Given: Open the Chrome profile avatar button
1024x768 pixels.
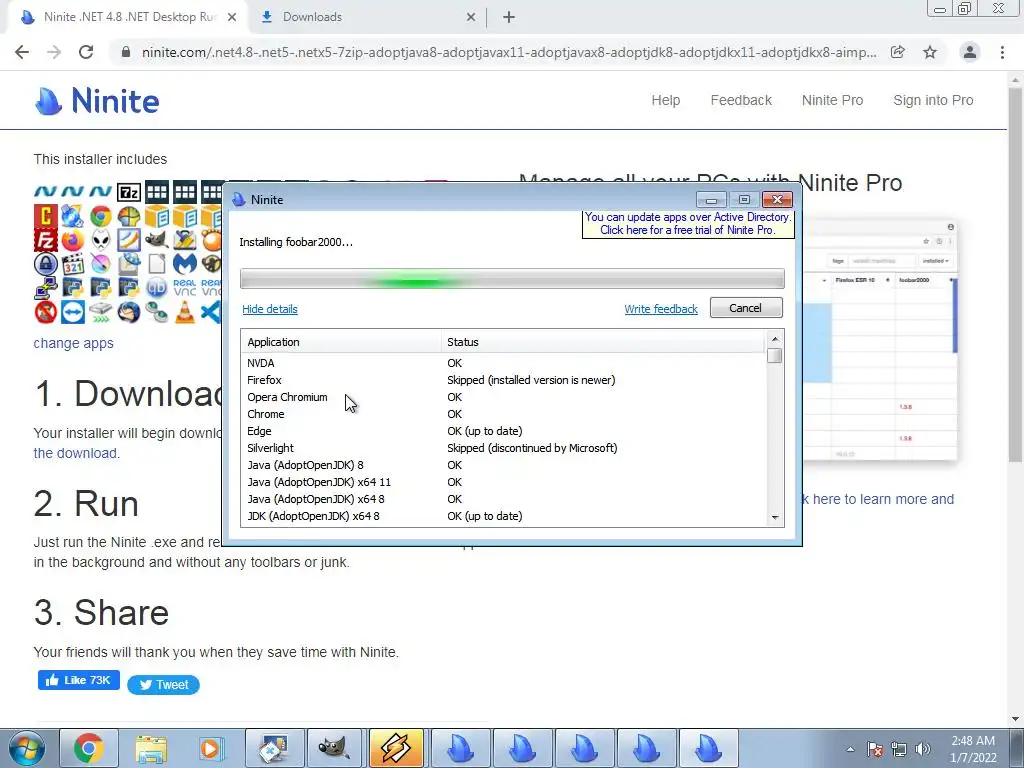Looking at the screenshot, I should coord(970,52).
